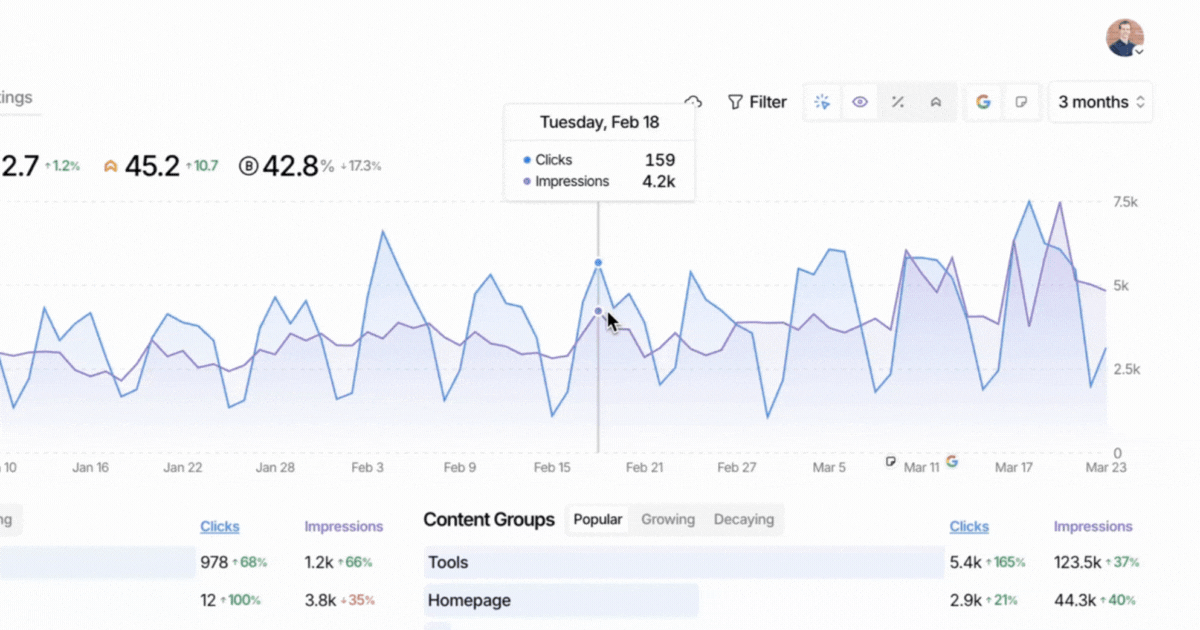
Task: Open the 3 months date range dropdown
Action: pos(1100,101)
